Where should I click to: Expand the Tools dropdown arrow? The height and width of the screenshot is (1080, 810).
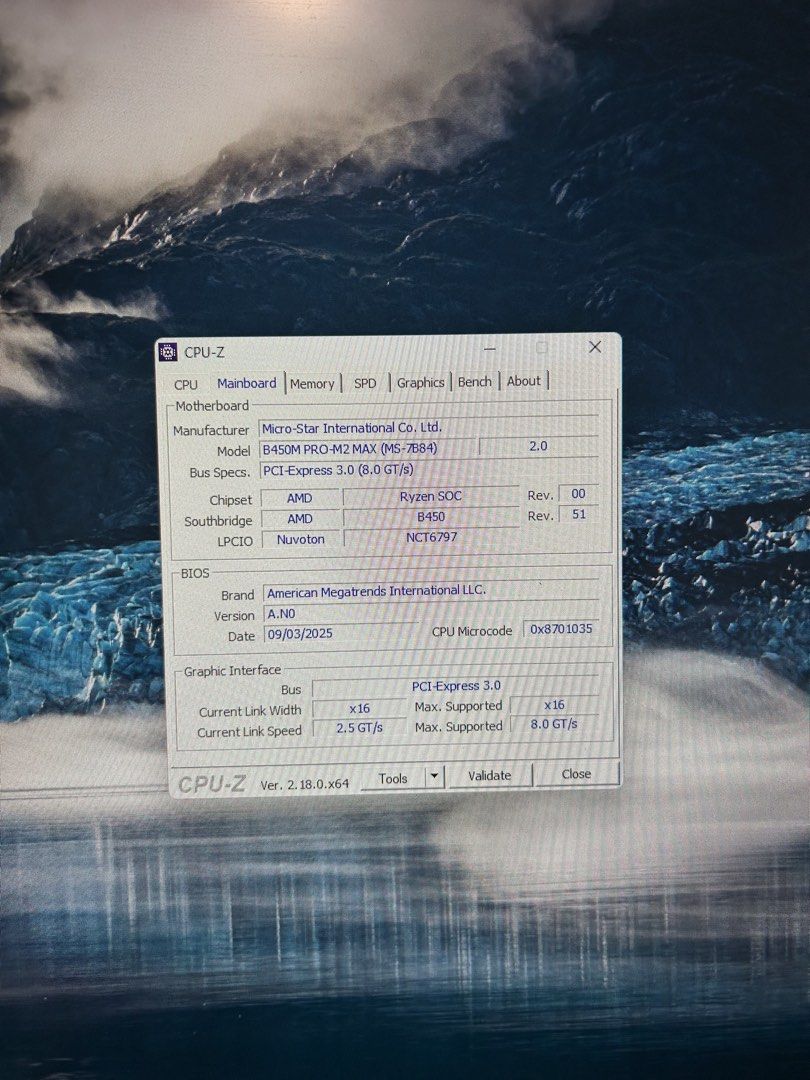coord(435,777)
